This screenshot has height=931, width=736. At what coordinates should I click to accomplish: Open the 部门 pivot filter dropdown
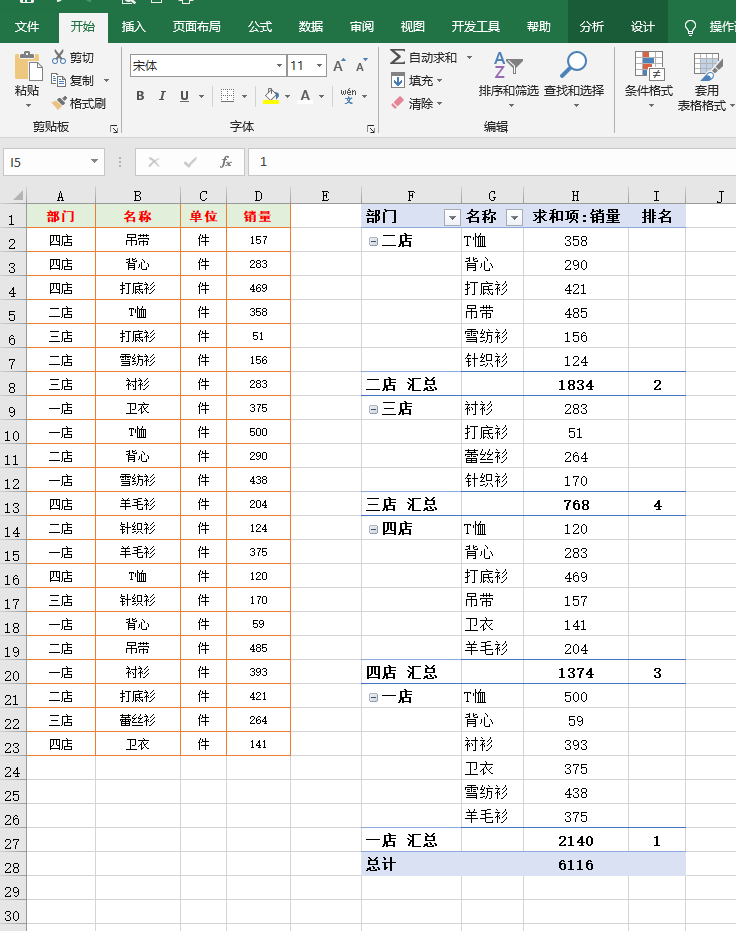click(x=452, y=217)
